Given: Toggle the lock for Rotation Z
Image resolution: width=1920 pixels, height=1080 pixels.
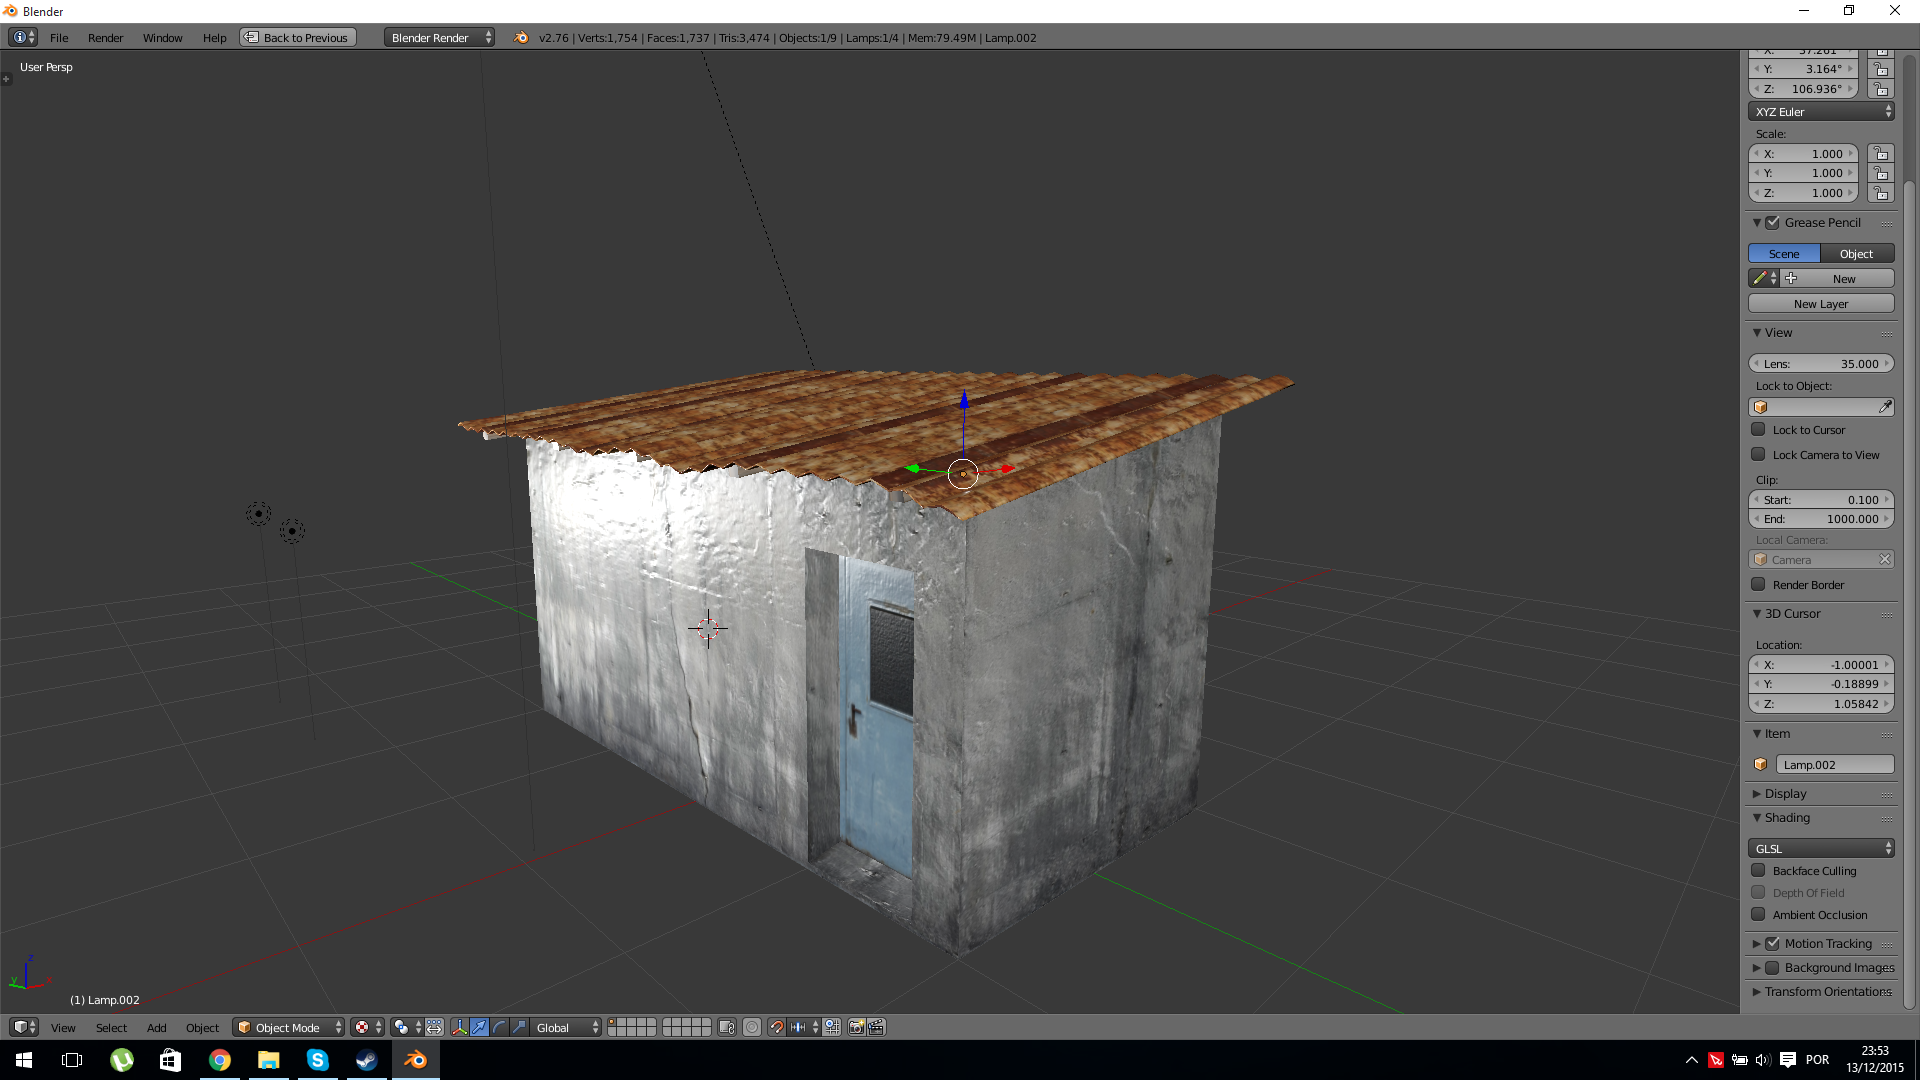Looking at the screenshot, I should pos(1881,89).
